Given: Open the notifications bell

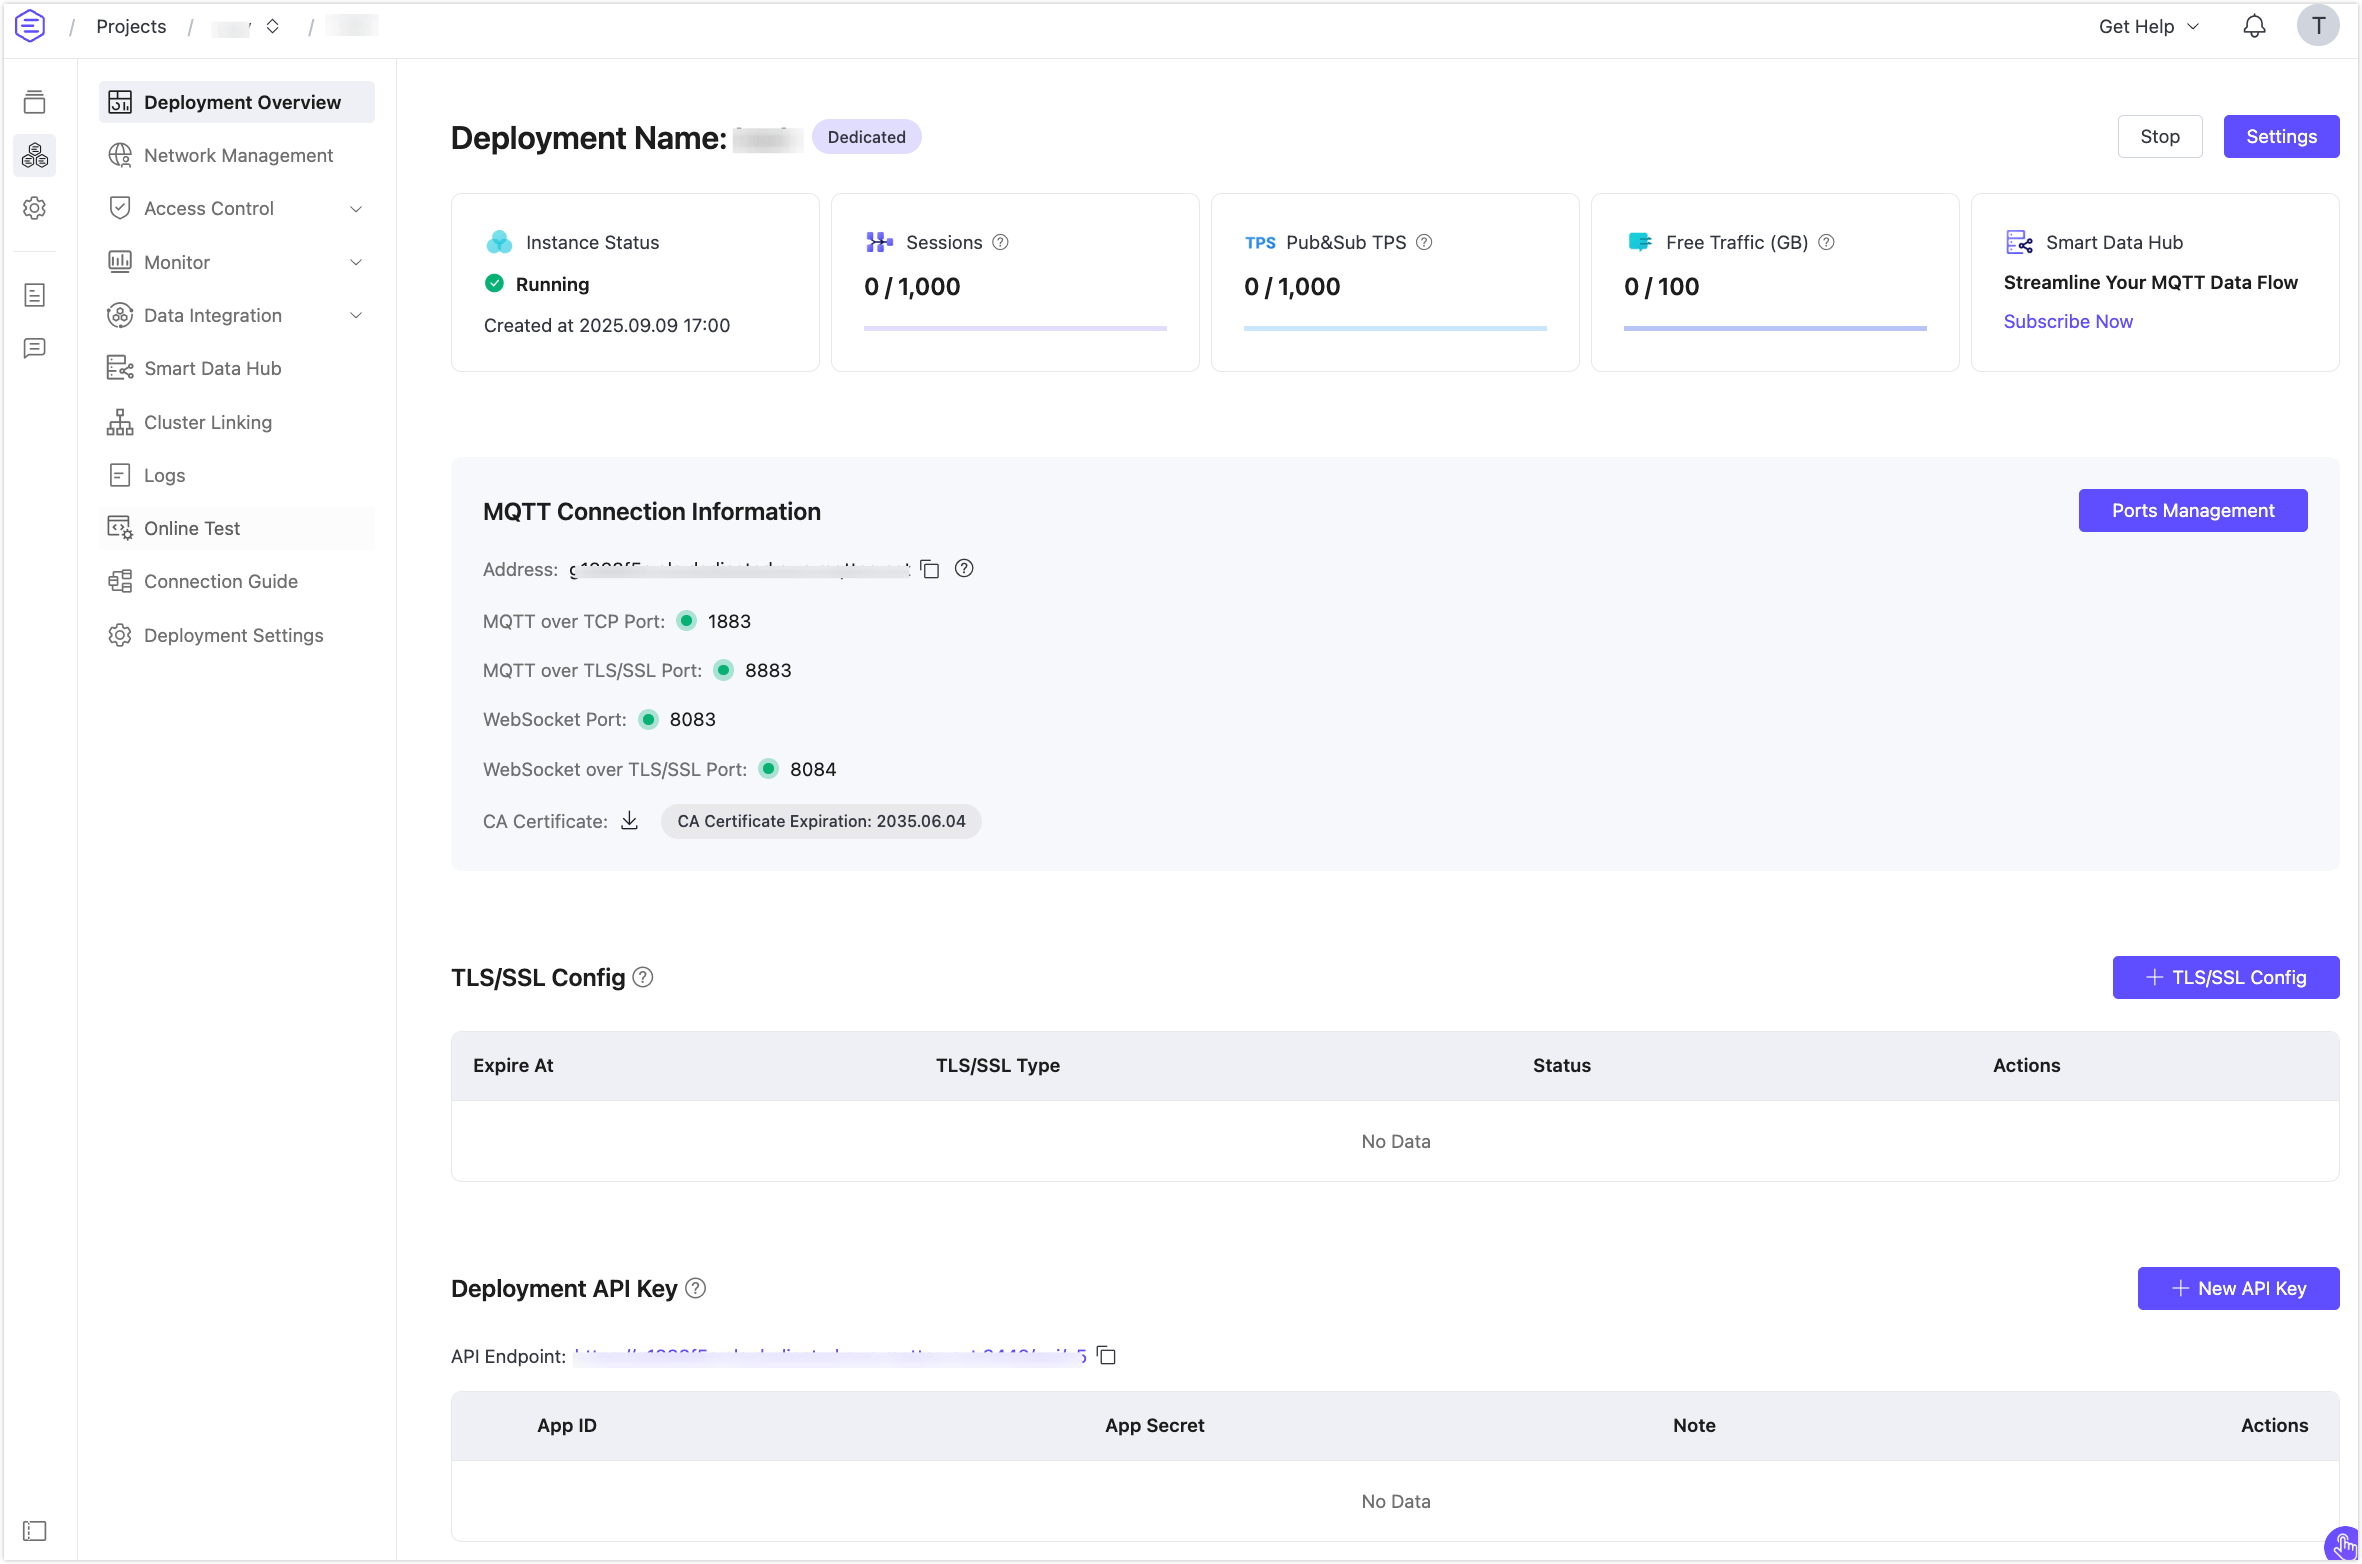Looking at the screenshot, I should click(x=2254, y=27).
